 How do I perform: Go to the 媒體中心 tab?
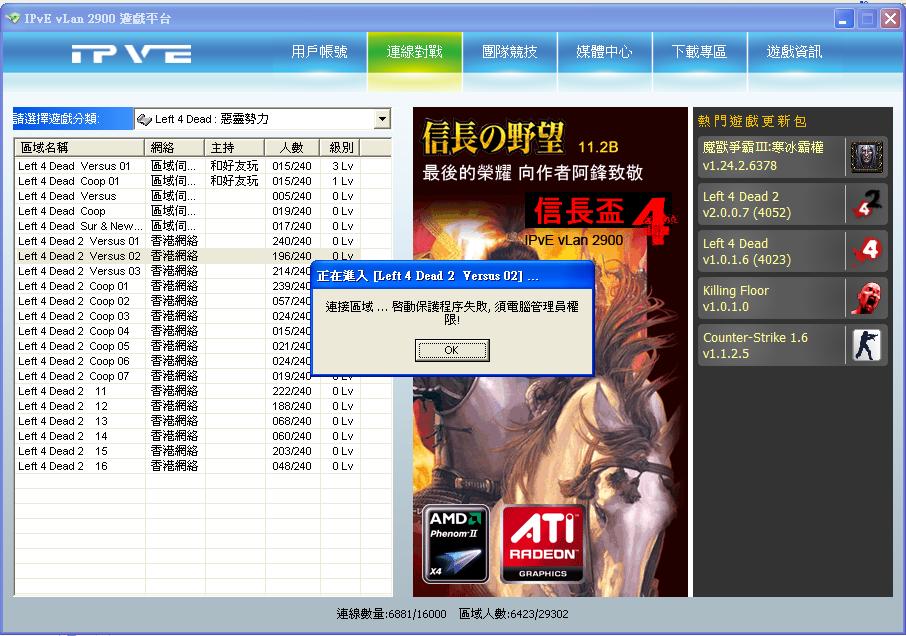tap(604, 53)
